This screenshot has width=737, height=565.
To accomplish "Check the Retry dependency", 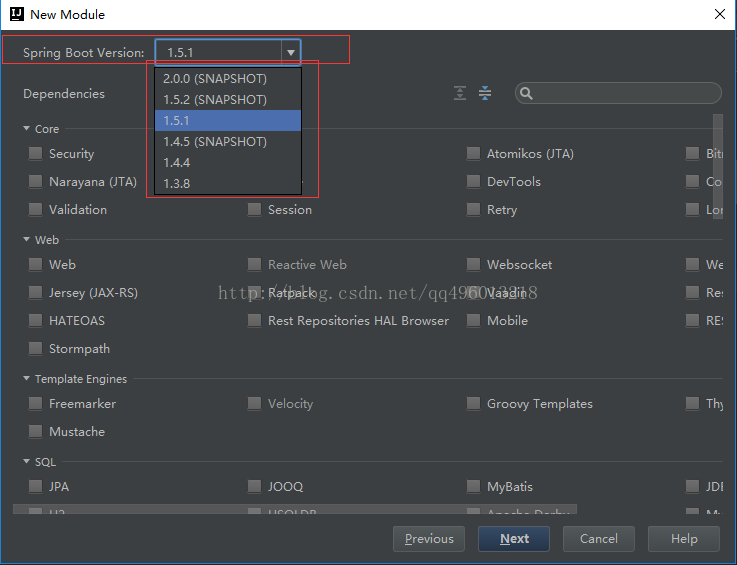I will tap(473, 210).
